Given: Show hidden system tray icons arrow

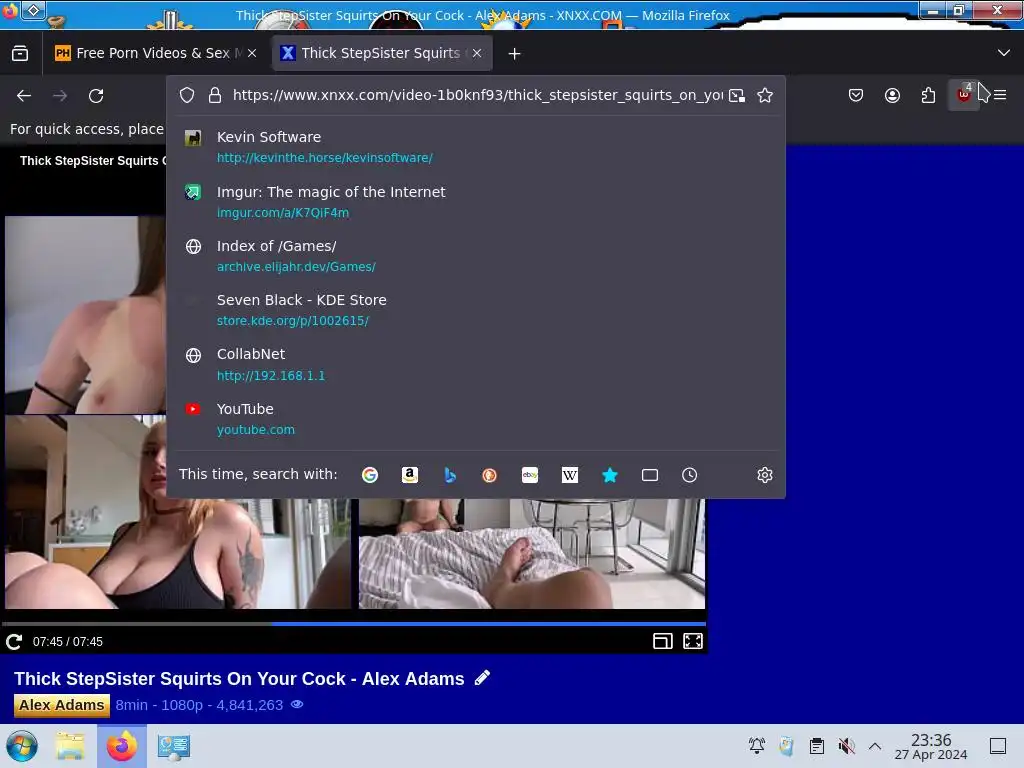Looking at the screenshot, I should coord(875,746).
